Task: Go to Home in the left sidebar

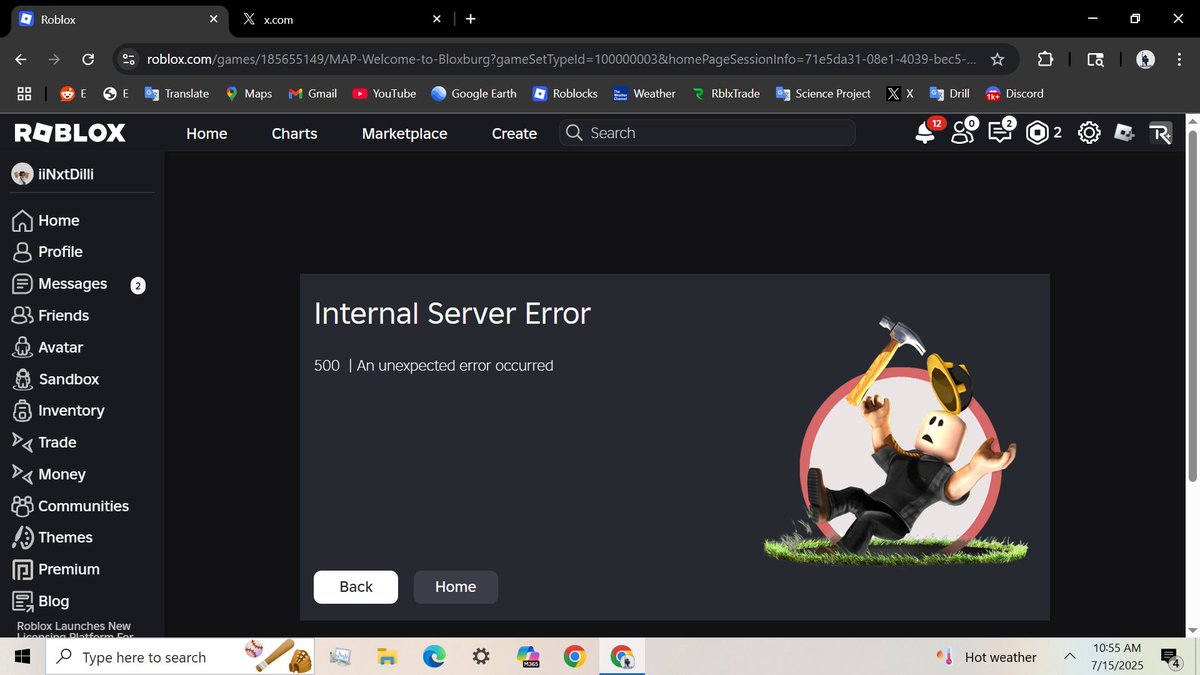Action: 45,220
